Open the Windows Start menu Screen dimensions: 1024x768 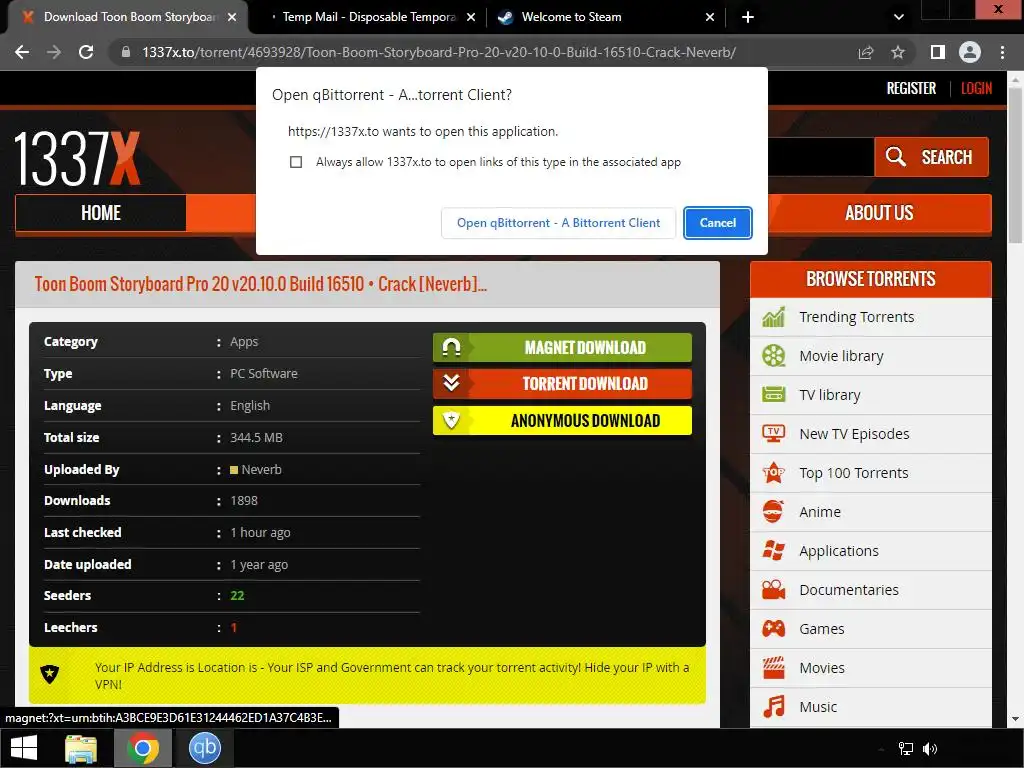tap(24, 748)
